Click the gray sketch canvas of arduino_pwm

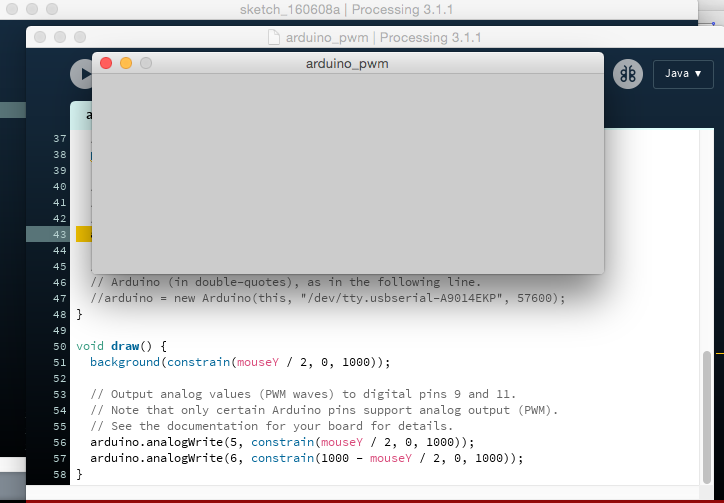pos(348,173)
